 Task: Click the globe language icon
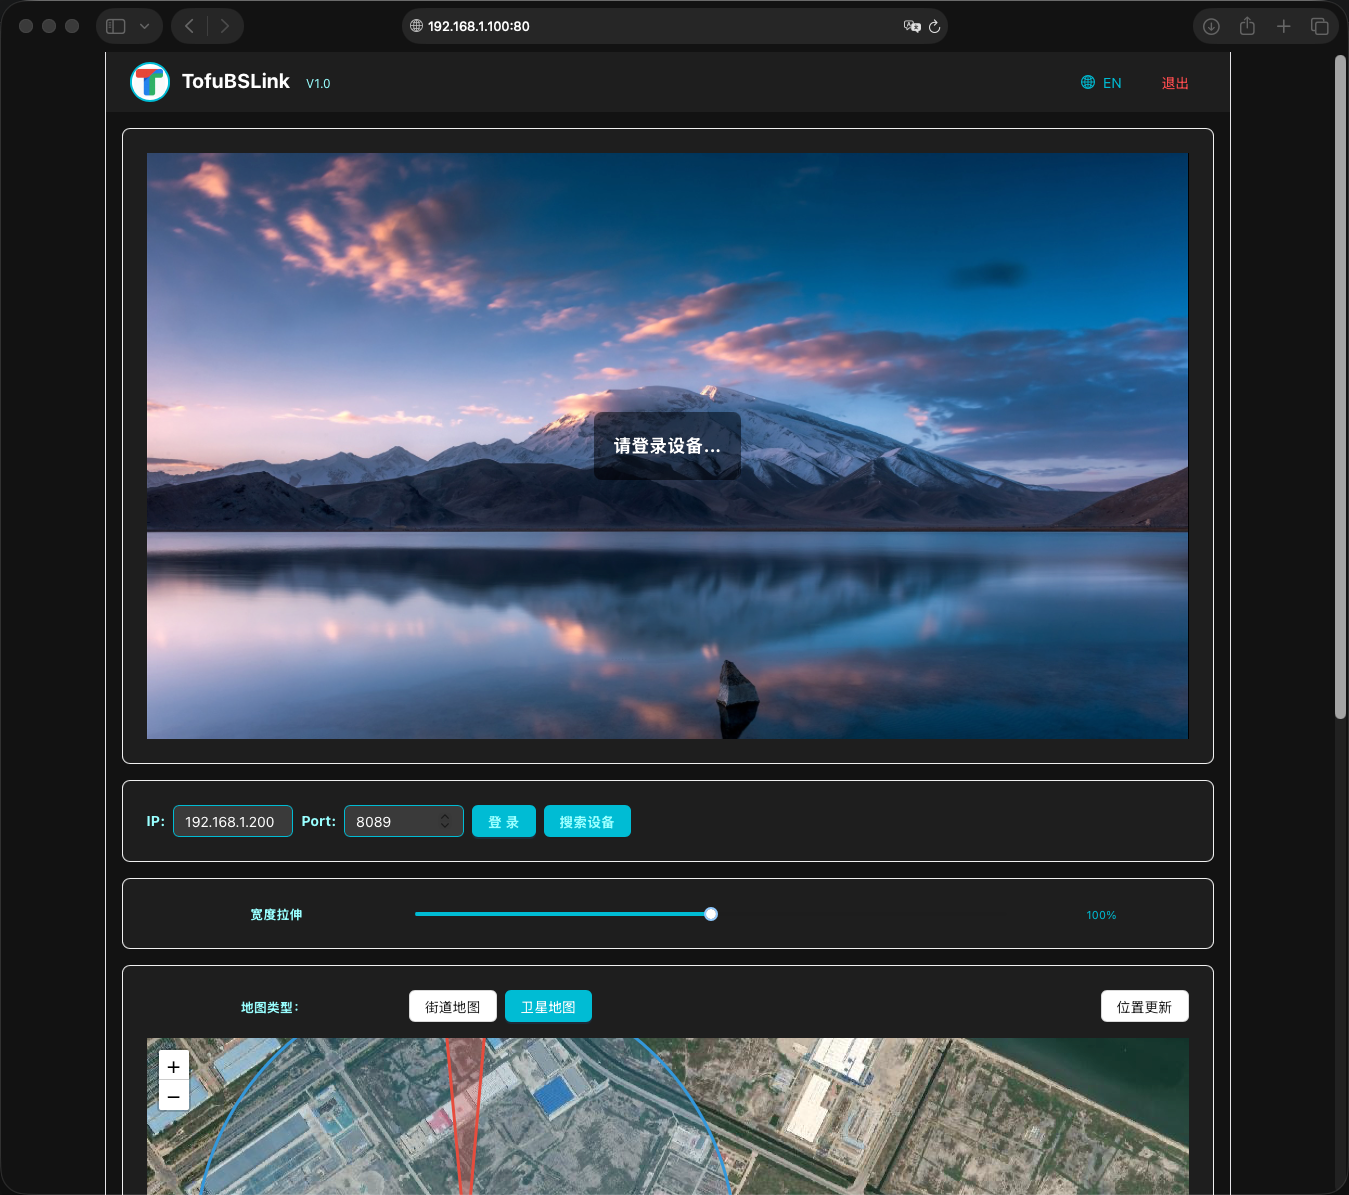click(x=1088, y=82)
